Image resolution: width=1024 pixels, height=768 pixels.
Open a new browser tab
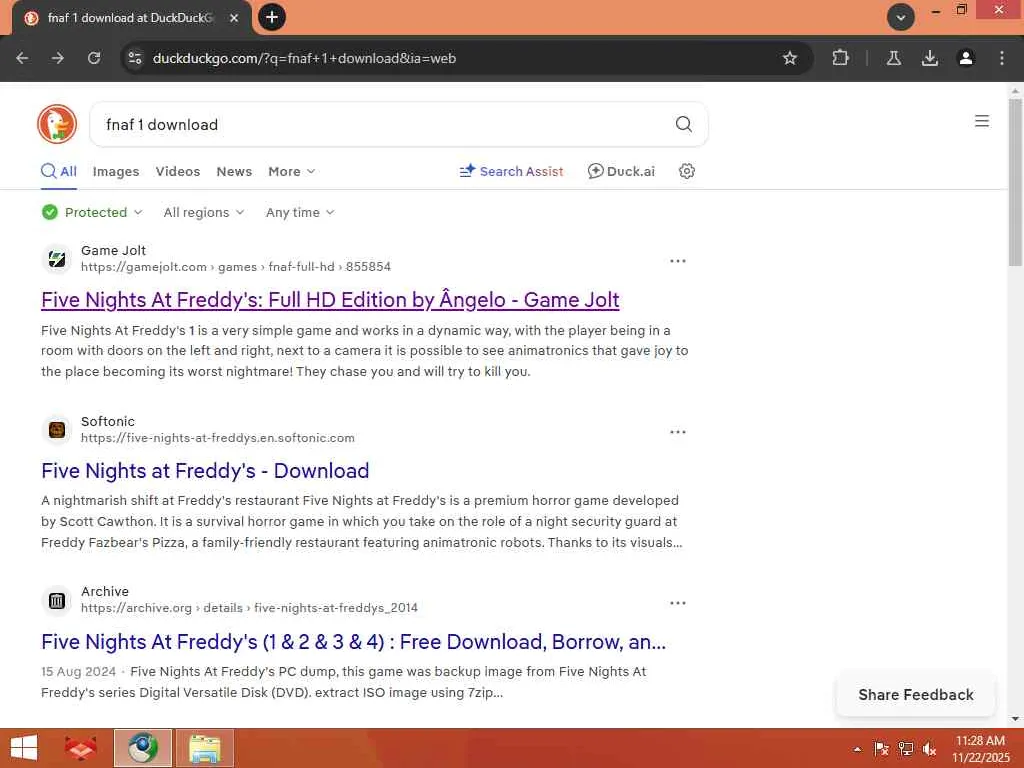(272, 17)
